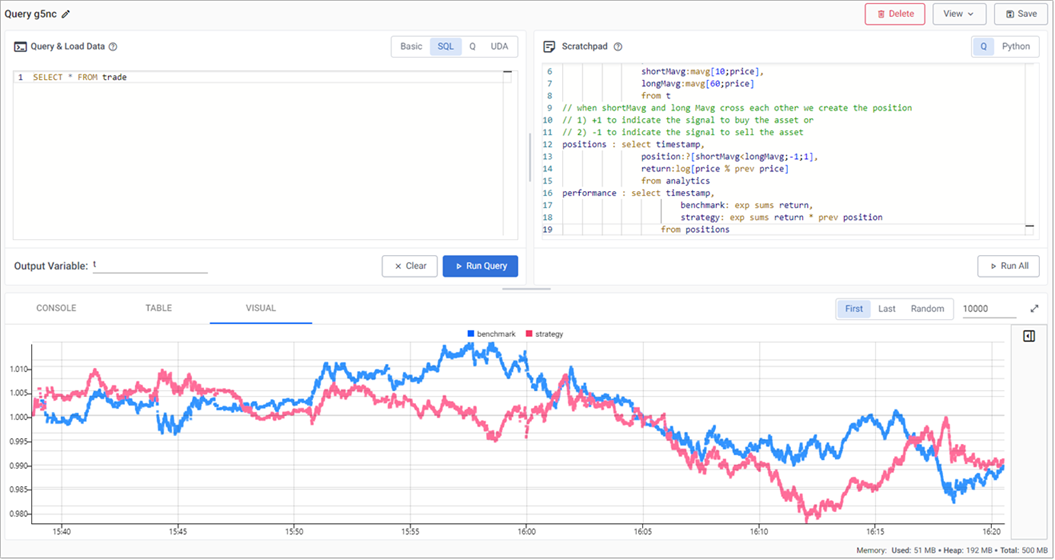The width and height of the screenshot is (1055, 560).
Task: Open the View dropdown menu
Action: [959, 14]
